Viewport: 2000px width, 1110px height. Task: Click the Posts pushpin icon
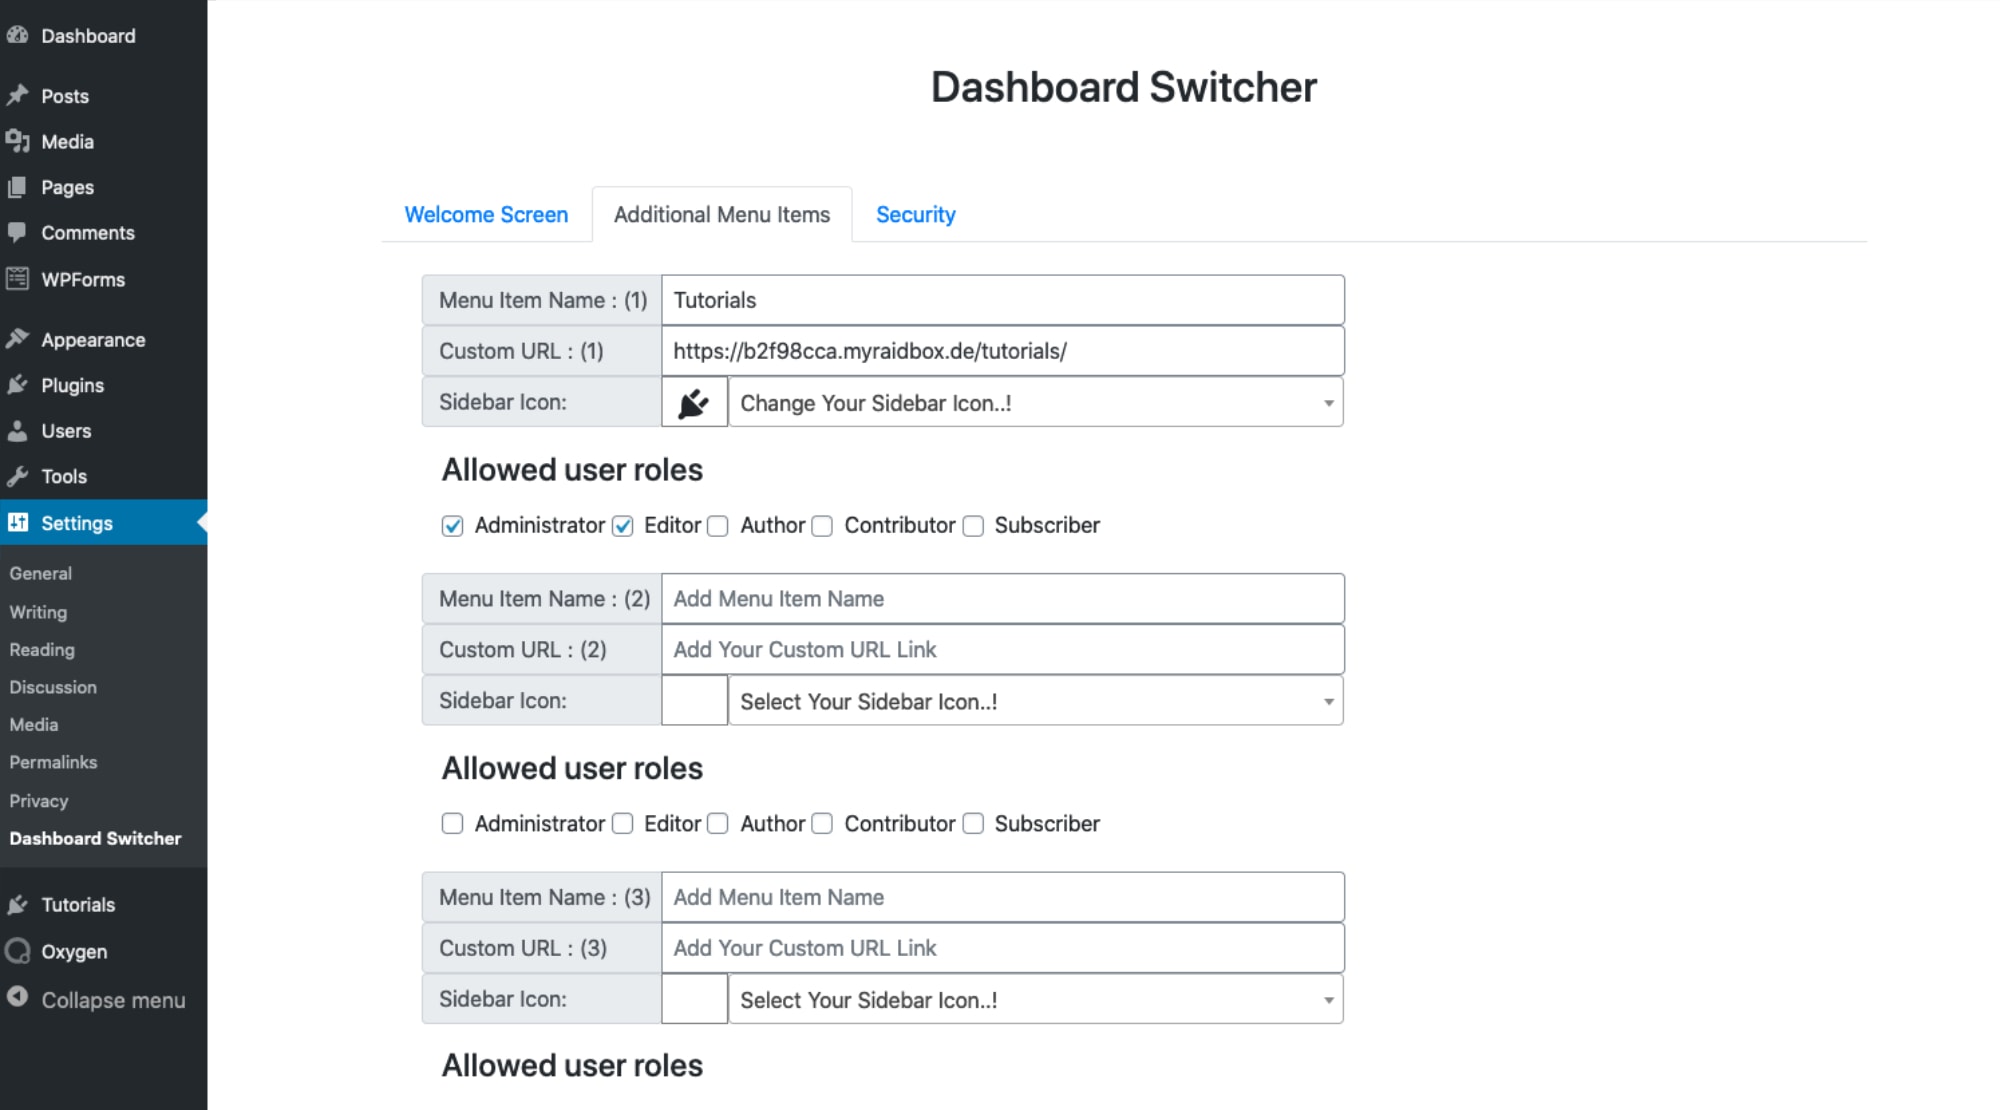17,95
